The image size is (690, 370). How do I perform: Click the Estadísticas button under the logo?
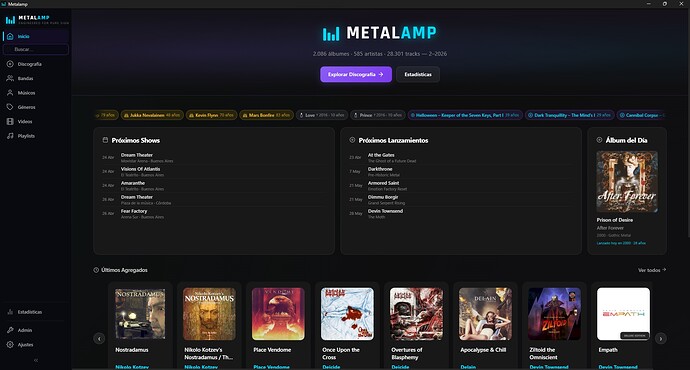tap(418, 74)
